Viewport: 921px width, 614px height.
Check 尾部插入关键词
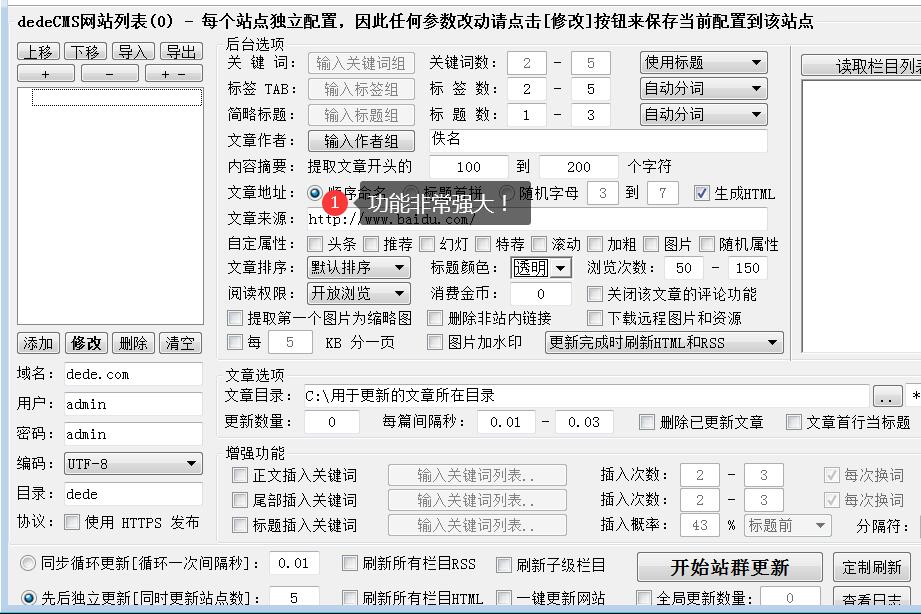240,500
